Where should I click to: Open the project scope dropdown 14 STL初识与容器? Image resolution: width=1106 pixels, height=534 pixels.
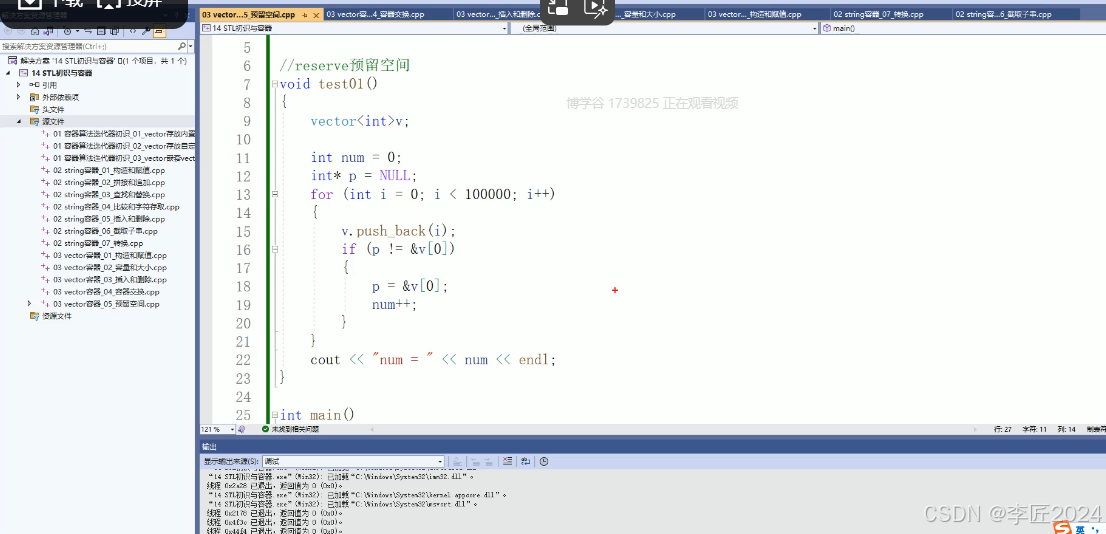point(353,28)
